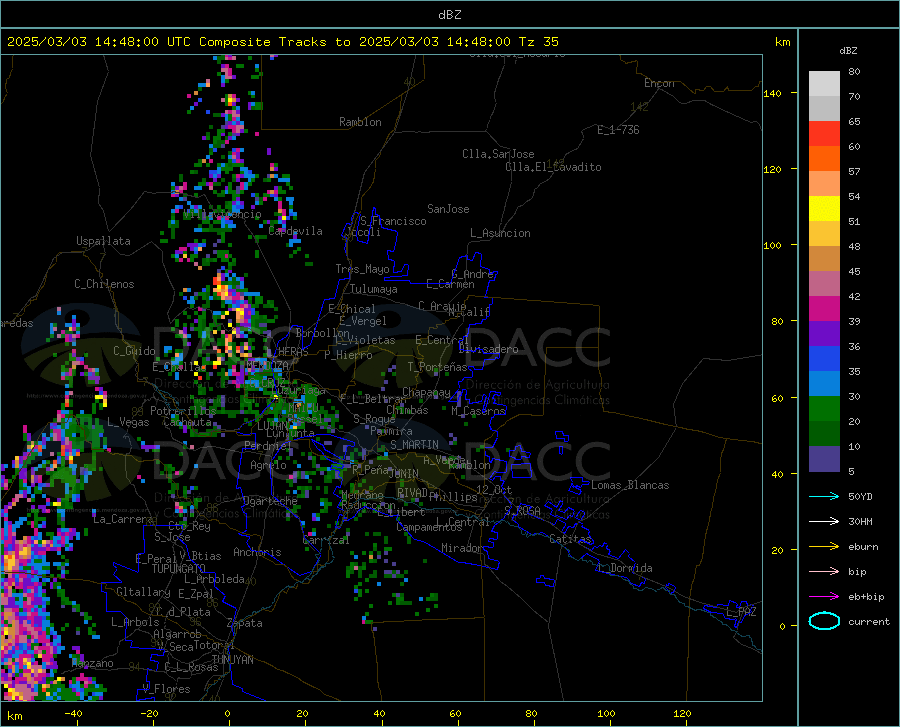Viewport: 900px width, 727px height.
Task: Click the Encon map label
Action: click(659, 83)
